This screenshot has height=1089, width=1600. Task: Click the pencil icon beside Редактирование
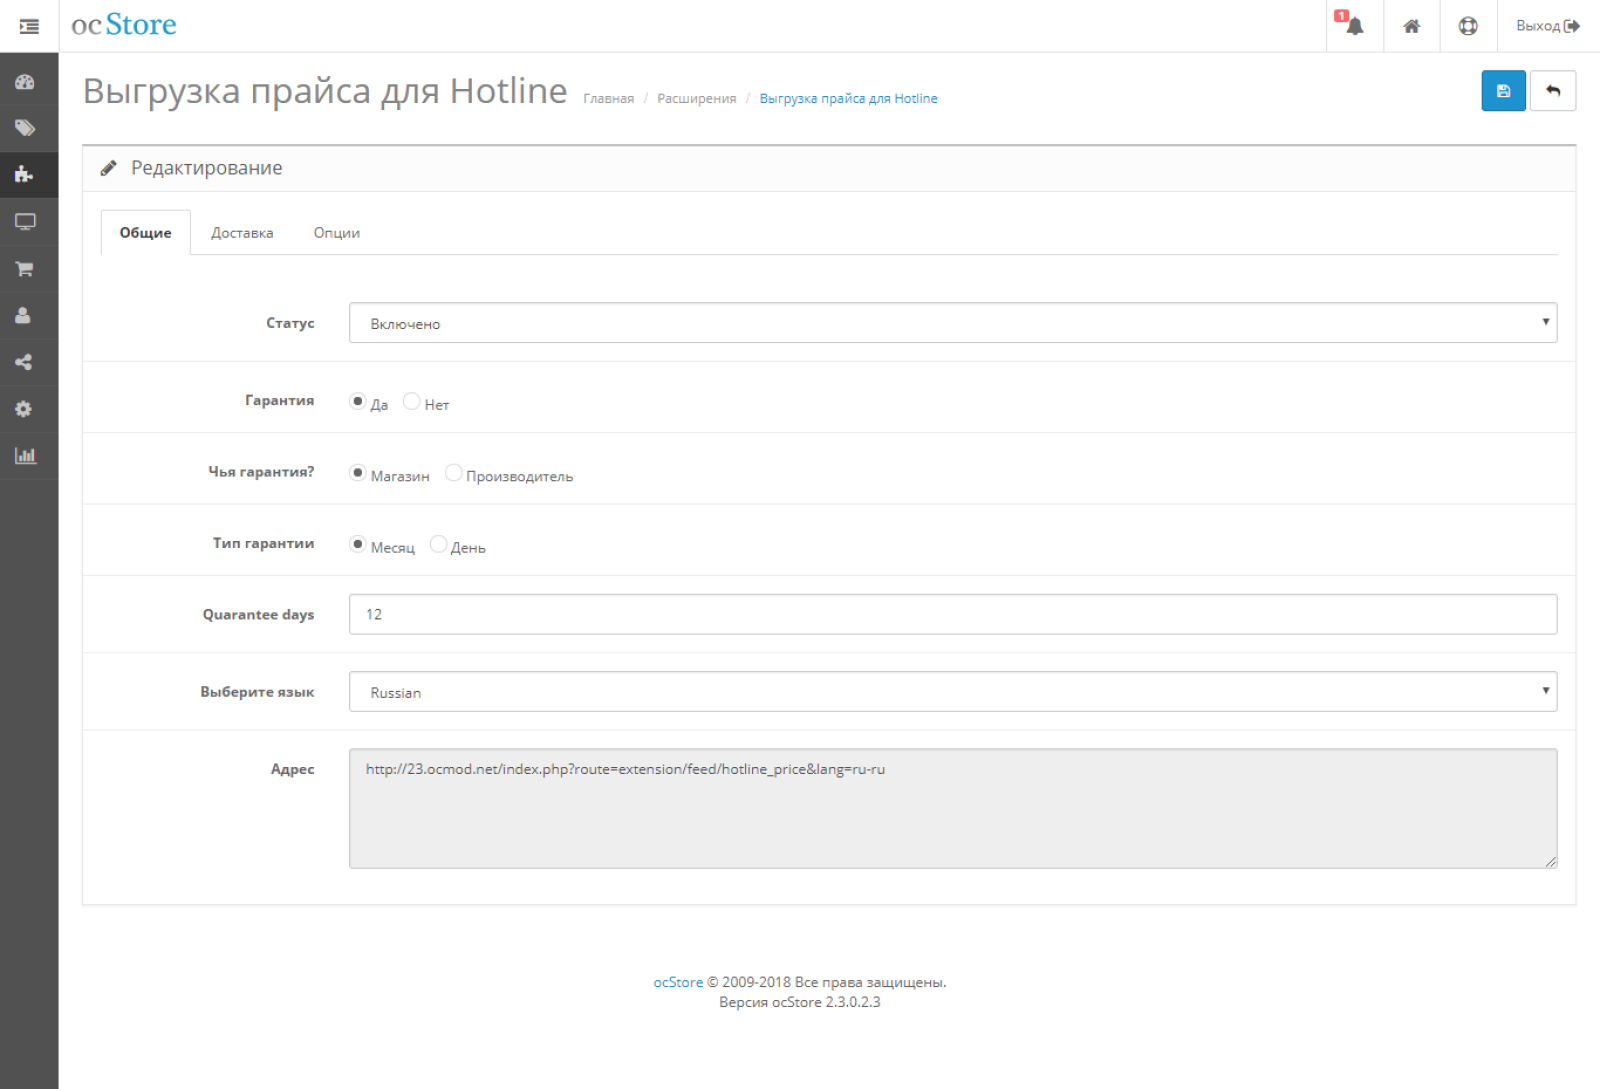coord(108,168)
